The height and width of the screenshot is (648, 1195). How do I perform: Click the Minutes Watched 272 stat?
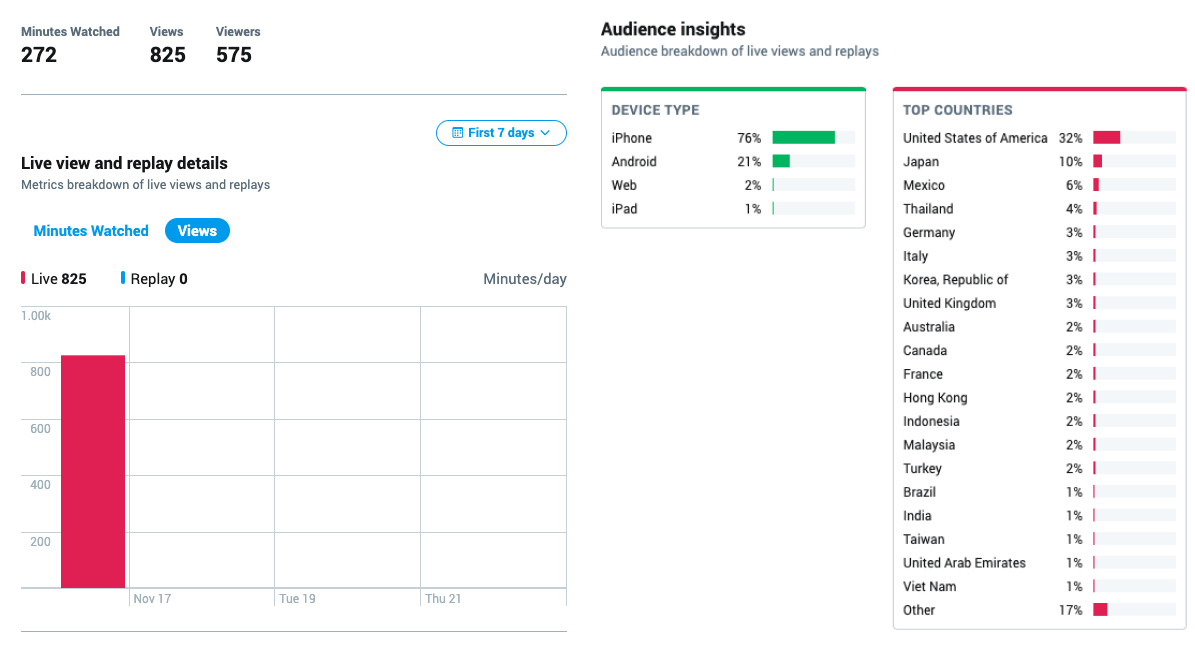pos(70,45)
